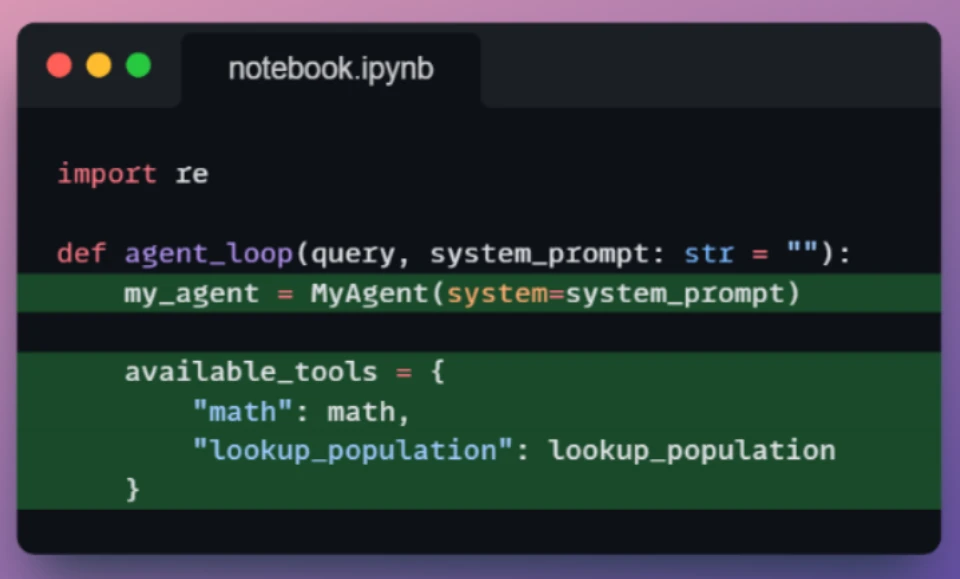This screenshot has height=579, width=960.
Task: Click the query parameter
Action: [353, 253]
